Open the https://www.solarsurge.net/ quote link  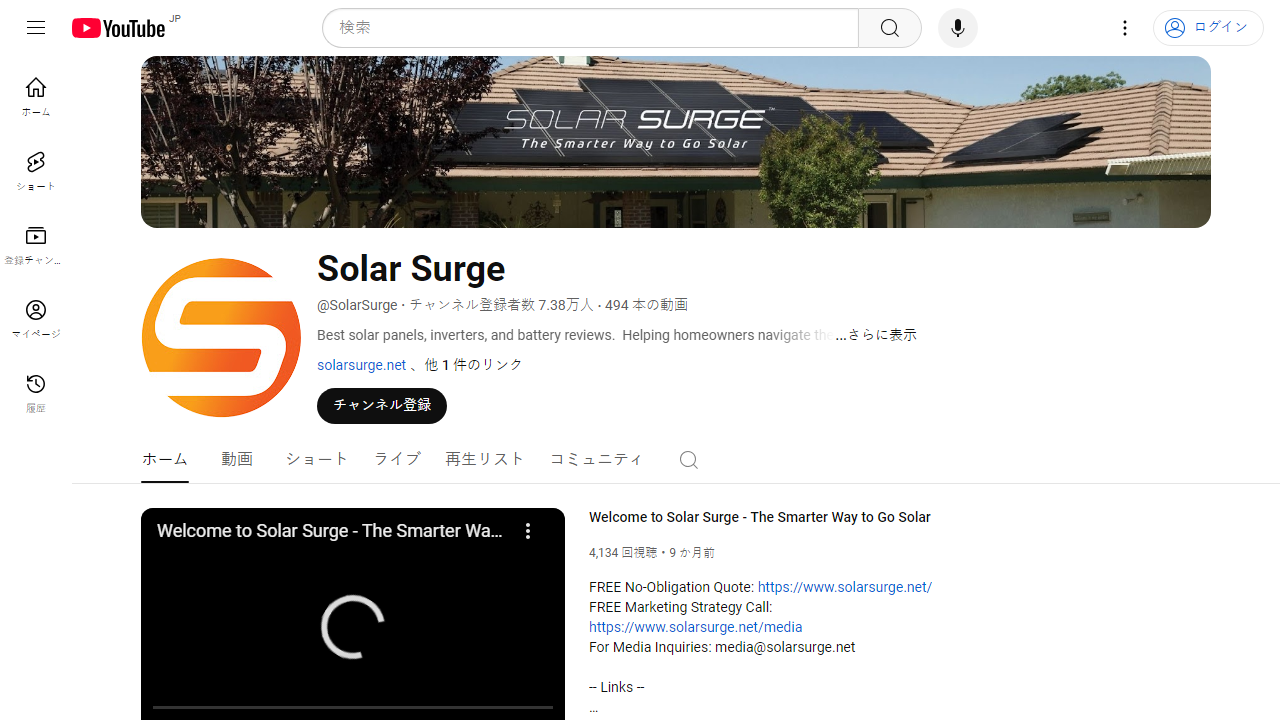pos(845,587)
